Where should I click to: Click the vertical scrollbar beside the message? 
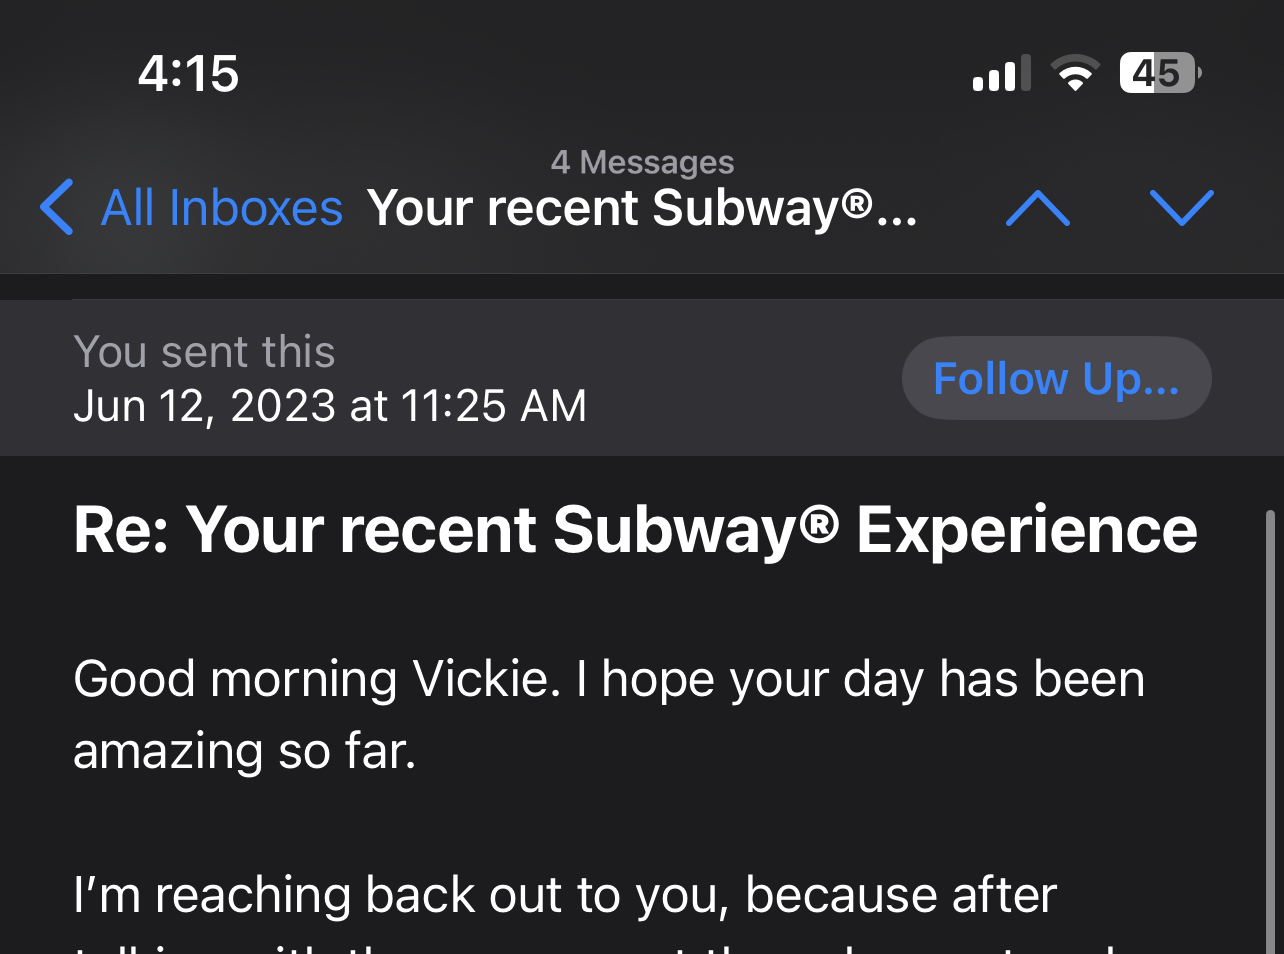[x=1270, y=730]
